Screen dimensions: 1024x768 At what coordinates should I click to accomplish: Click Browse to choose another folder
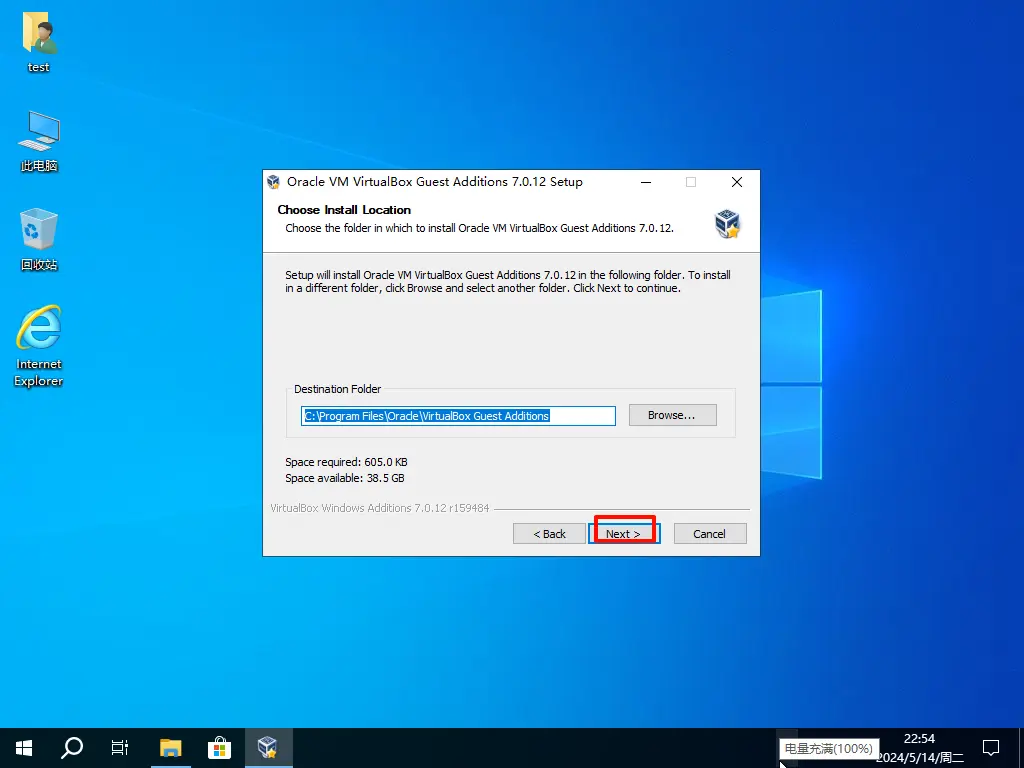(x=673, y=415)
